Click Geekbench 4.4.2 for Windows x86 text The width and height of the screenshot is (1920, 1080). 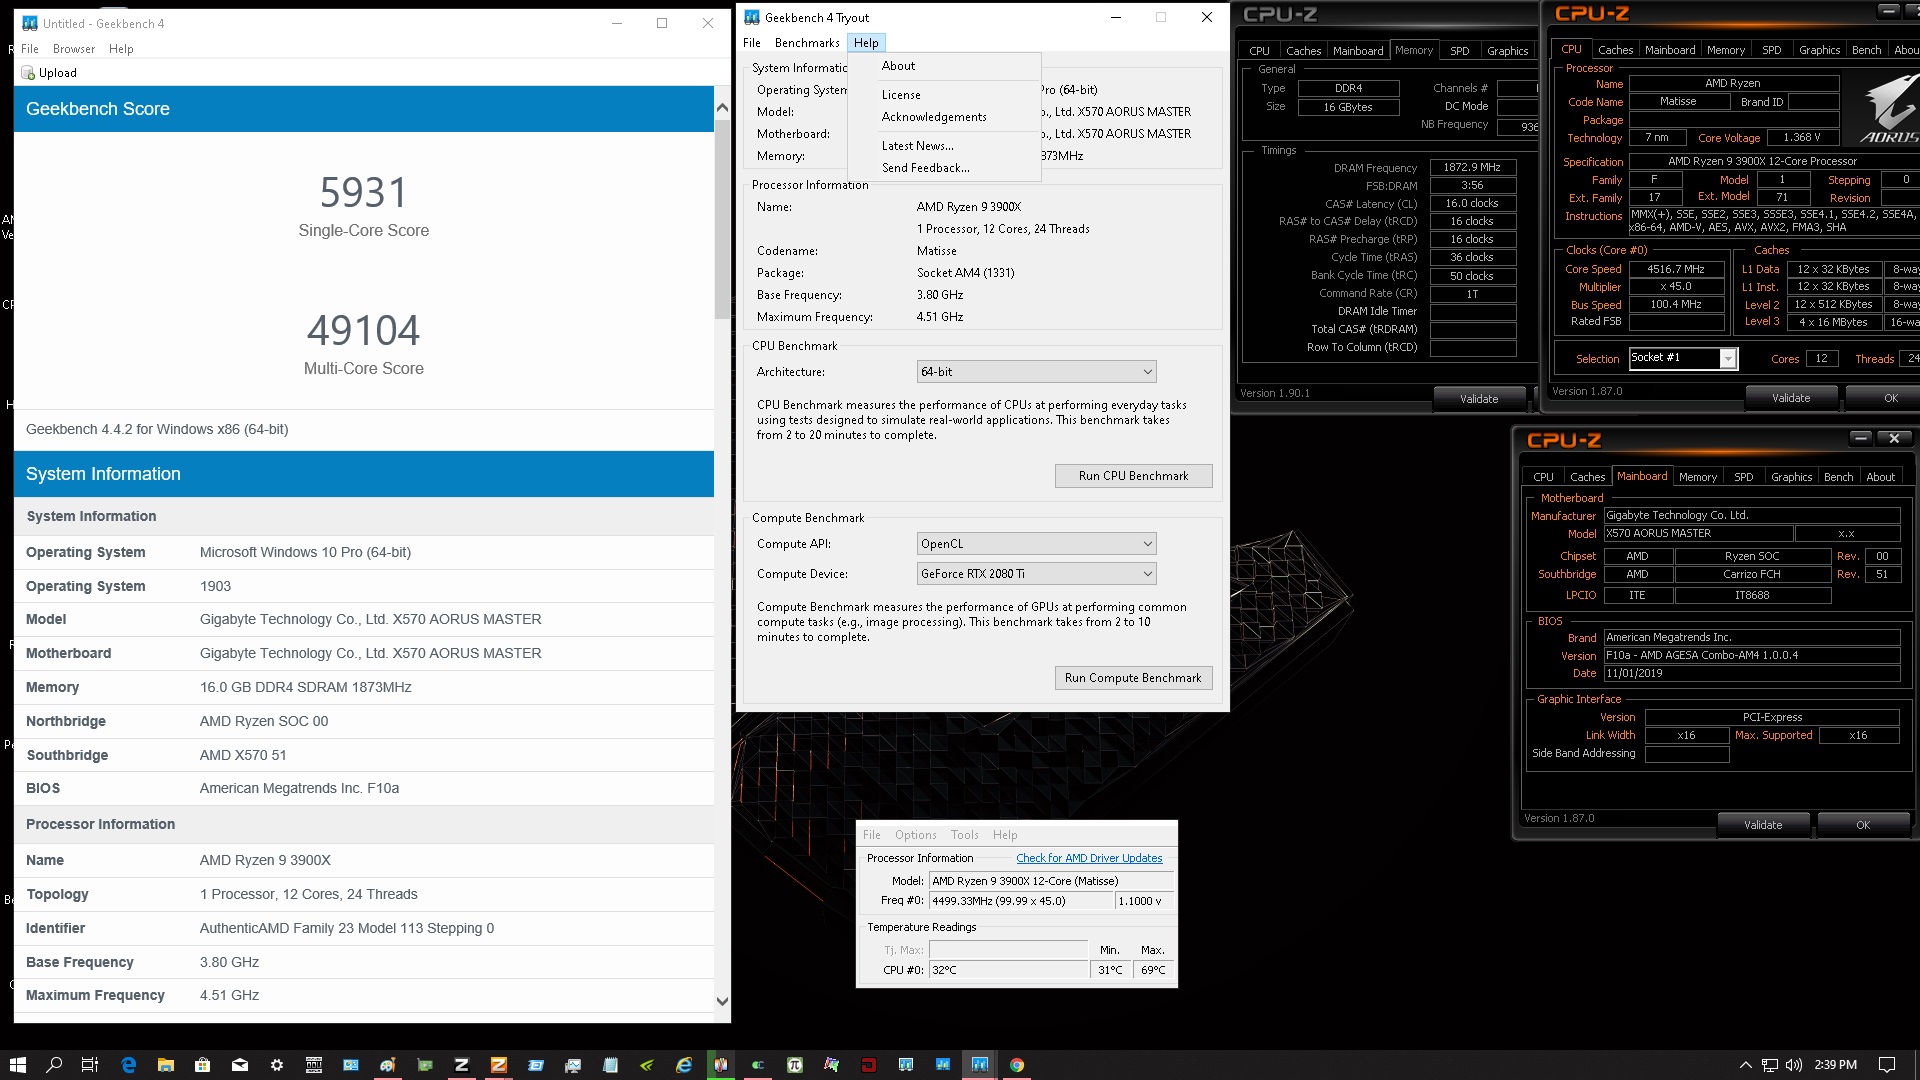pyautogui.click(x=157, y=429)
